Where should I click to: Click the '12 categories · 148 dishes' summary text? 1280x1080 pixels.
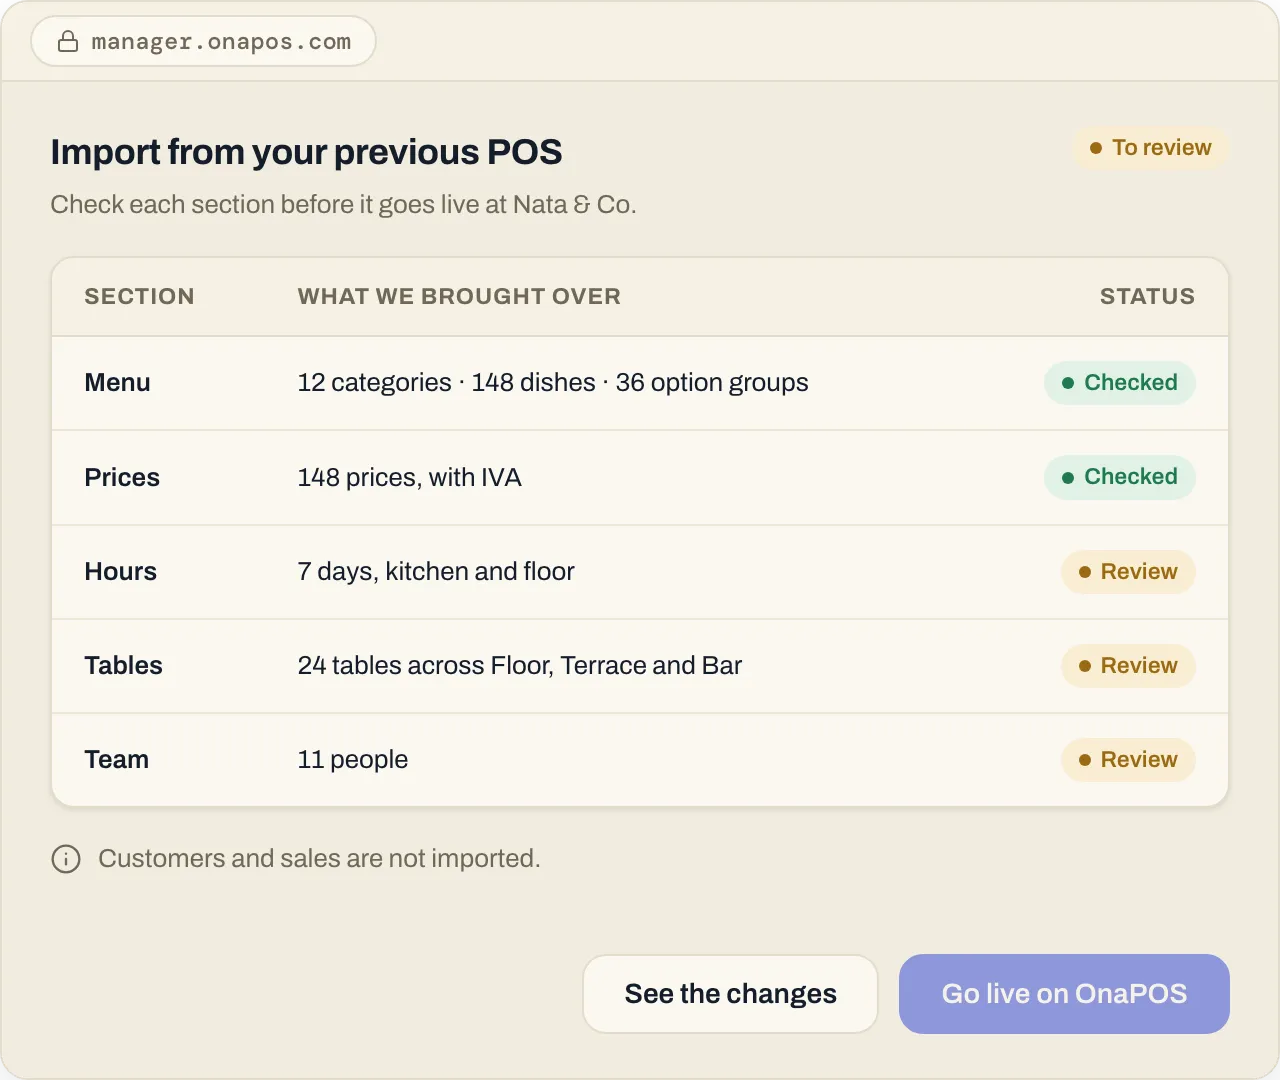(x=553, y=383)
